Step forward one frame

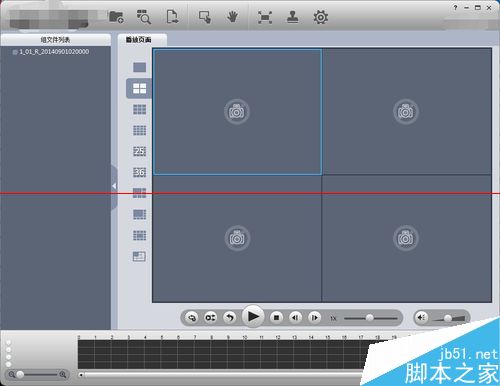coord(314,317)
